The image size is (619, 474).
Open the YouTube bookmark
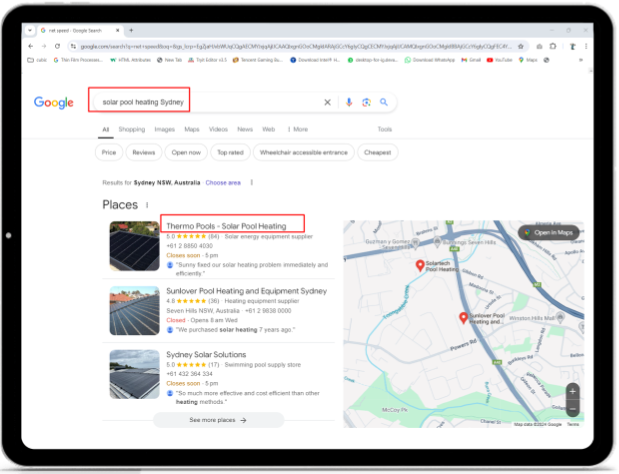tap(499, 60)
